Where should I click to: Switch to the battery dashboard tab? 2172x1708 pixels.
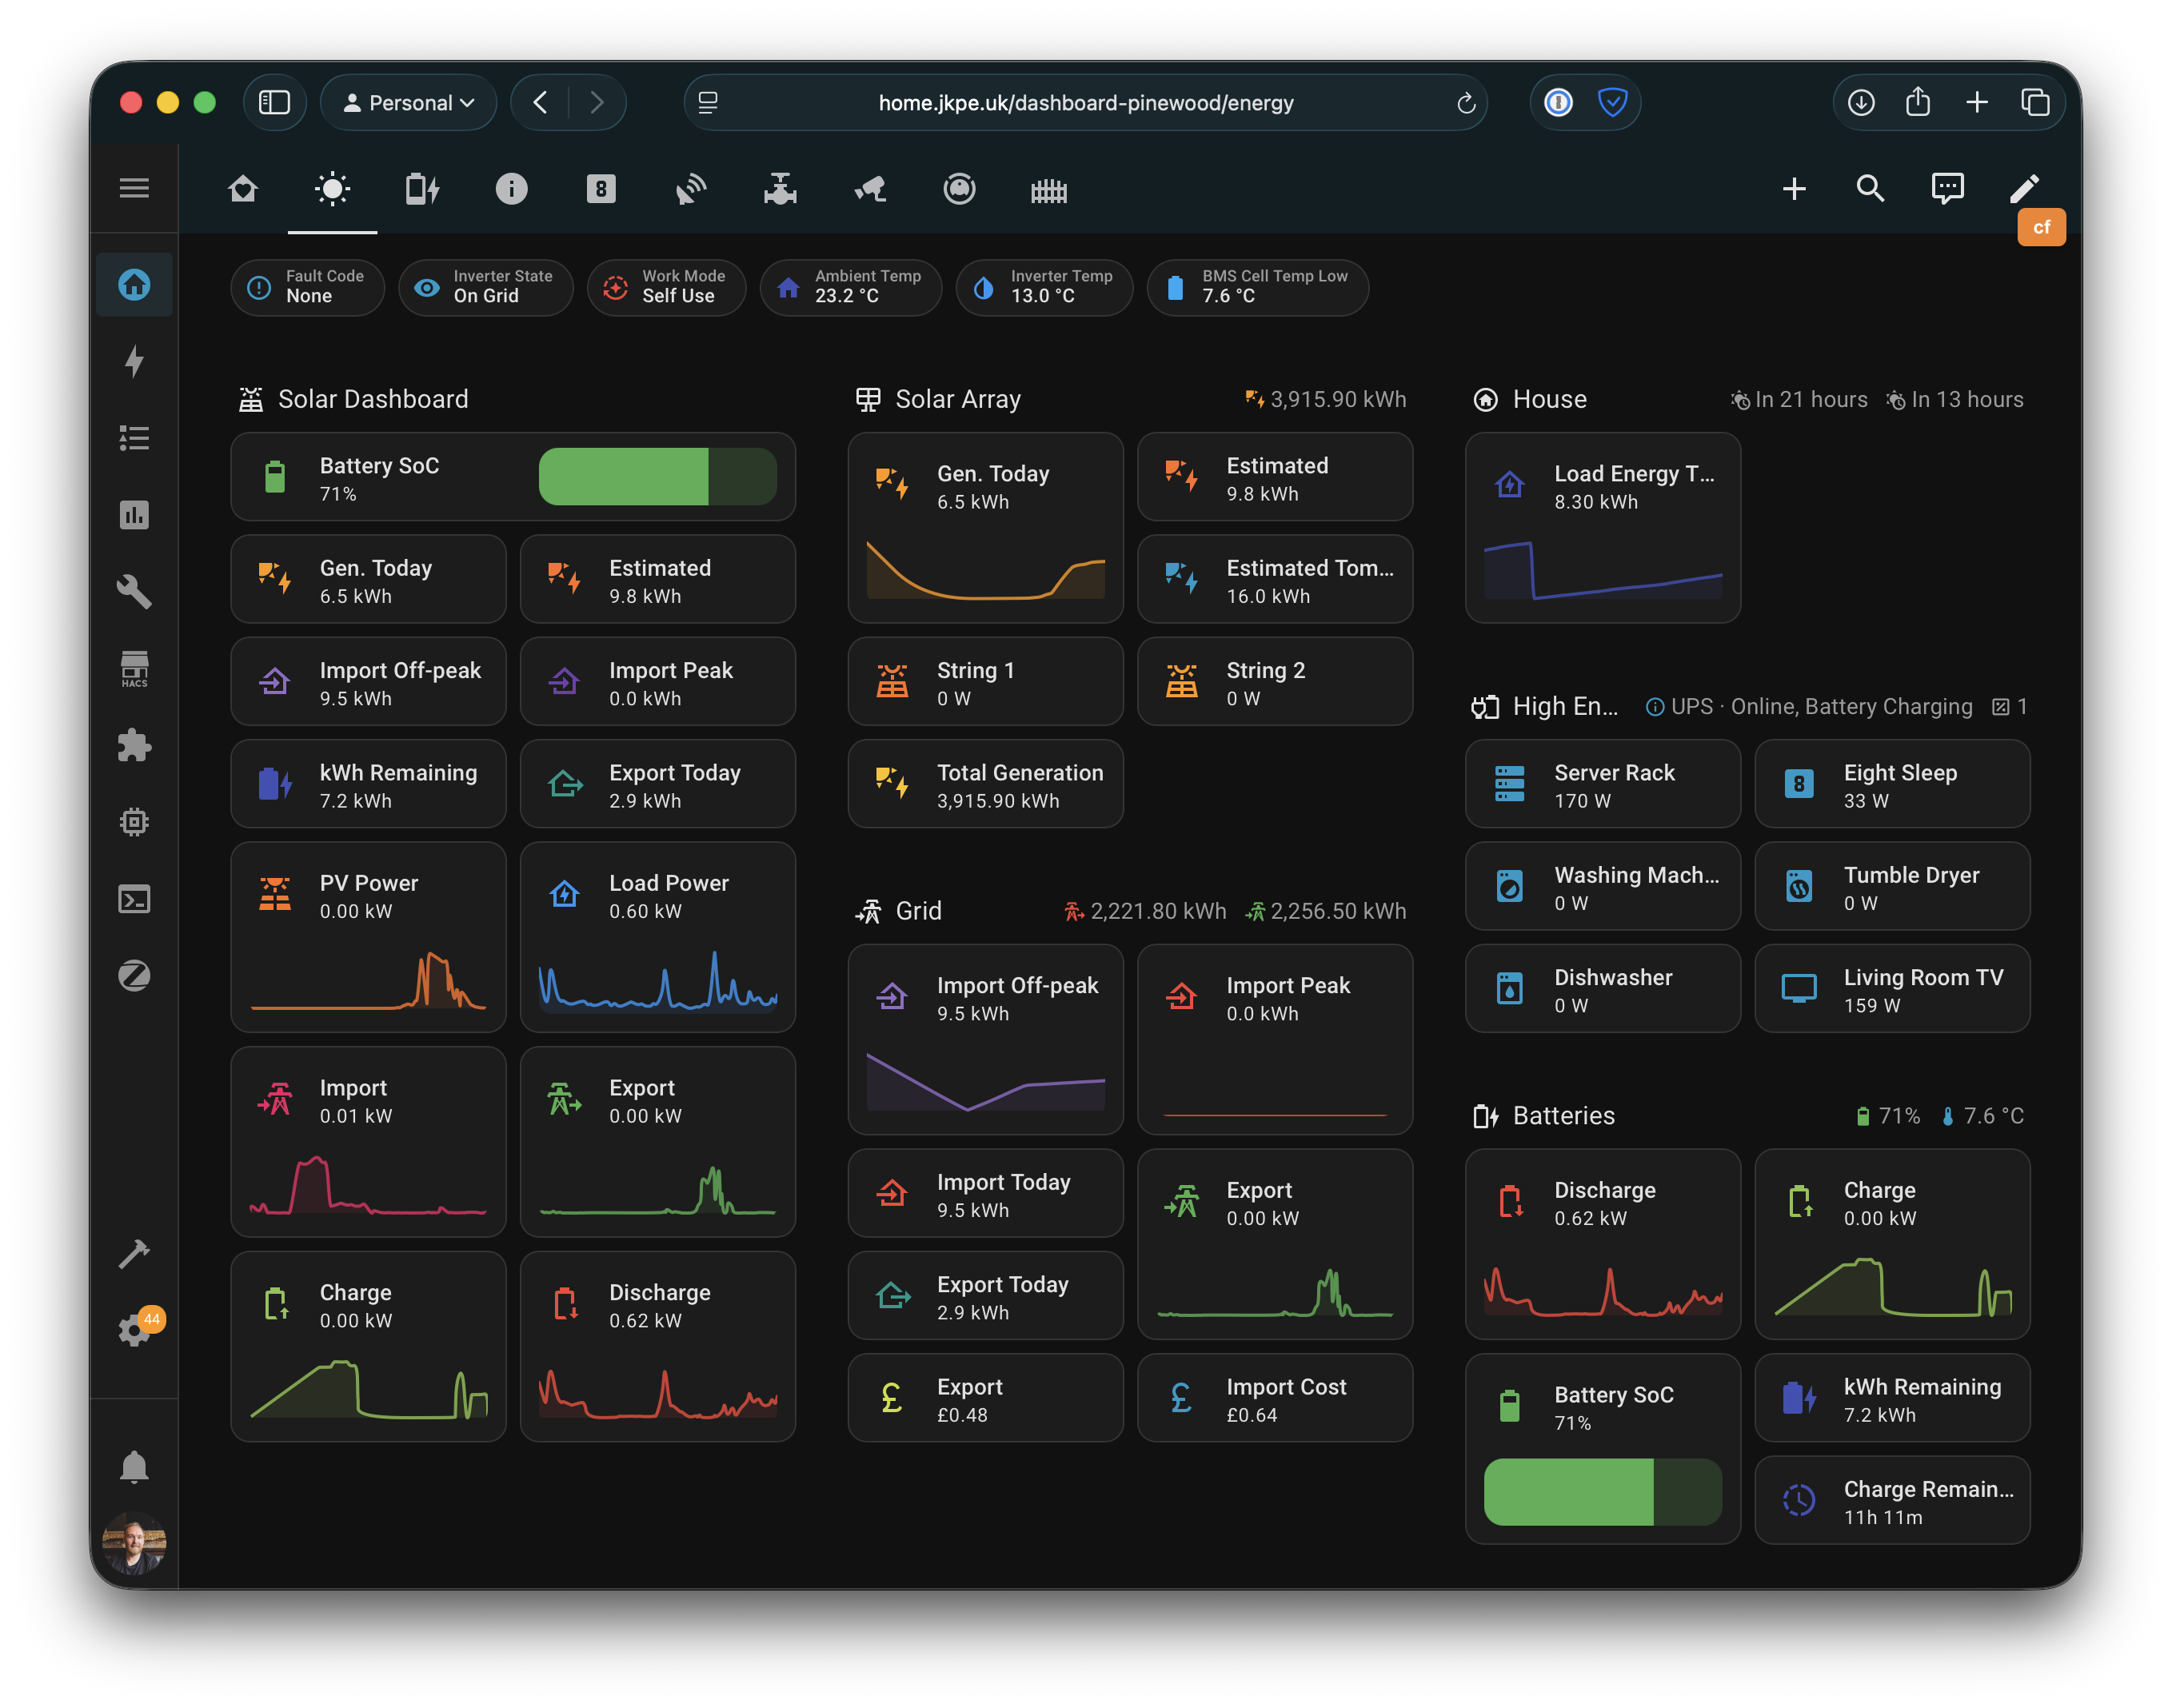click(421, 188)
